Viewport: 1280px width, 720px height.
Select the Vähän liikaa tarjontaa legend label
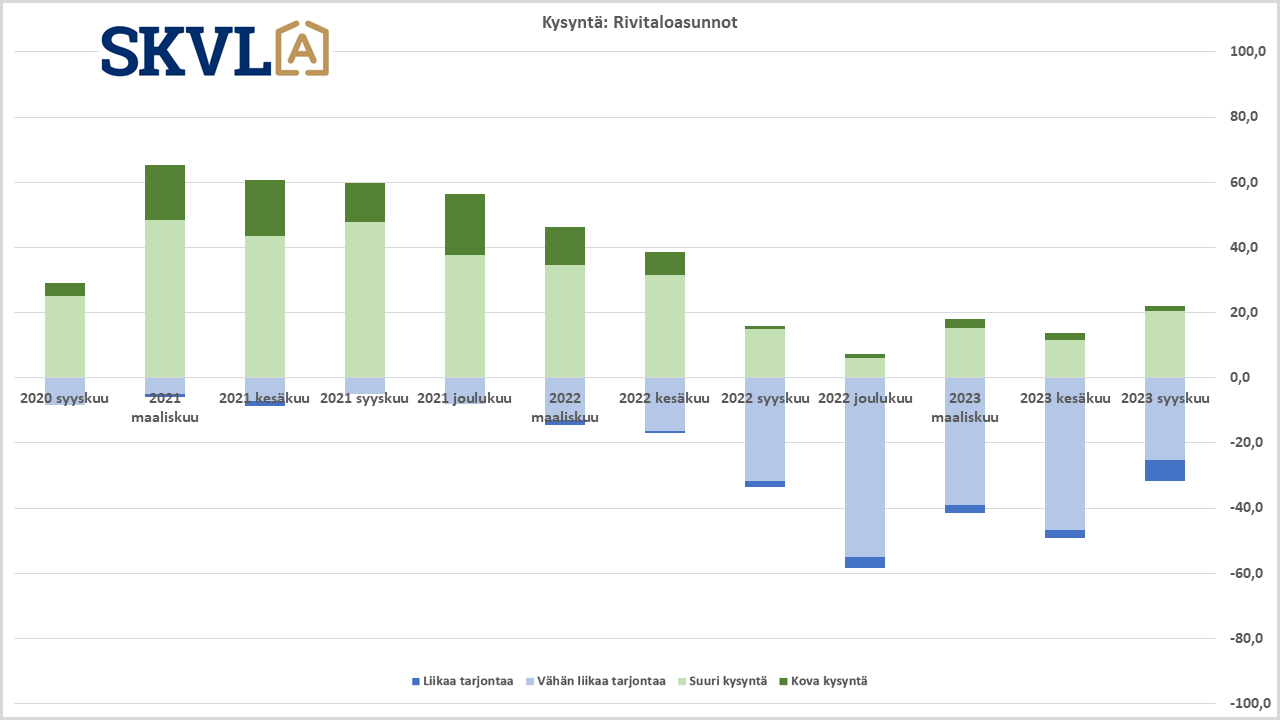(600, 682)
